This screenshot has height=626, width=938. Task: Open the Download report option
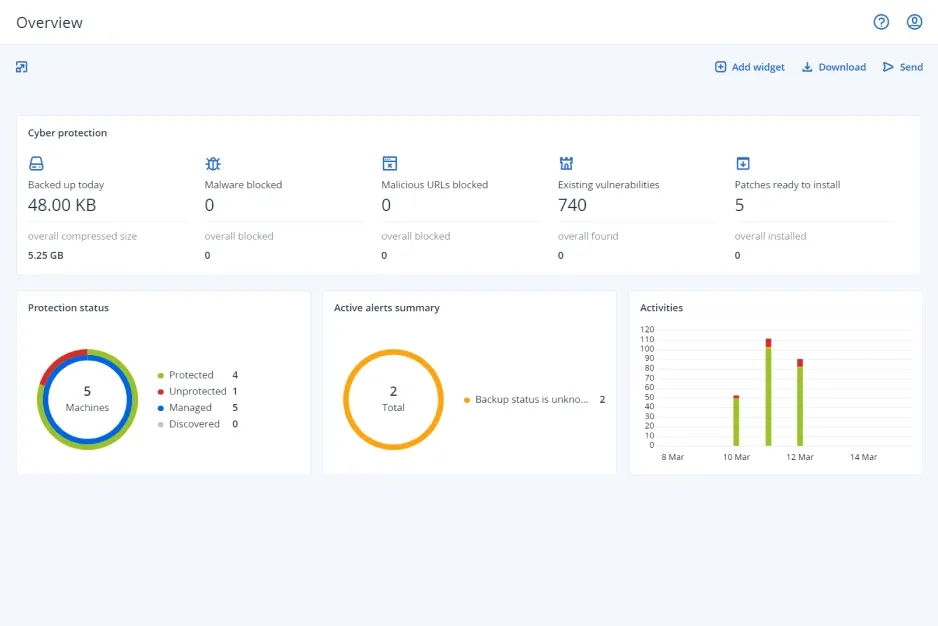(x=833, y=67)
